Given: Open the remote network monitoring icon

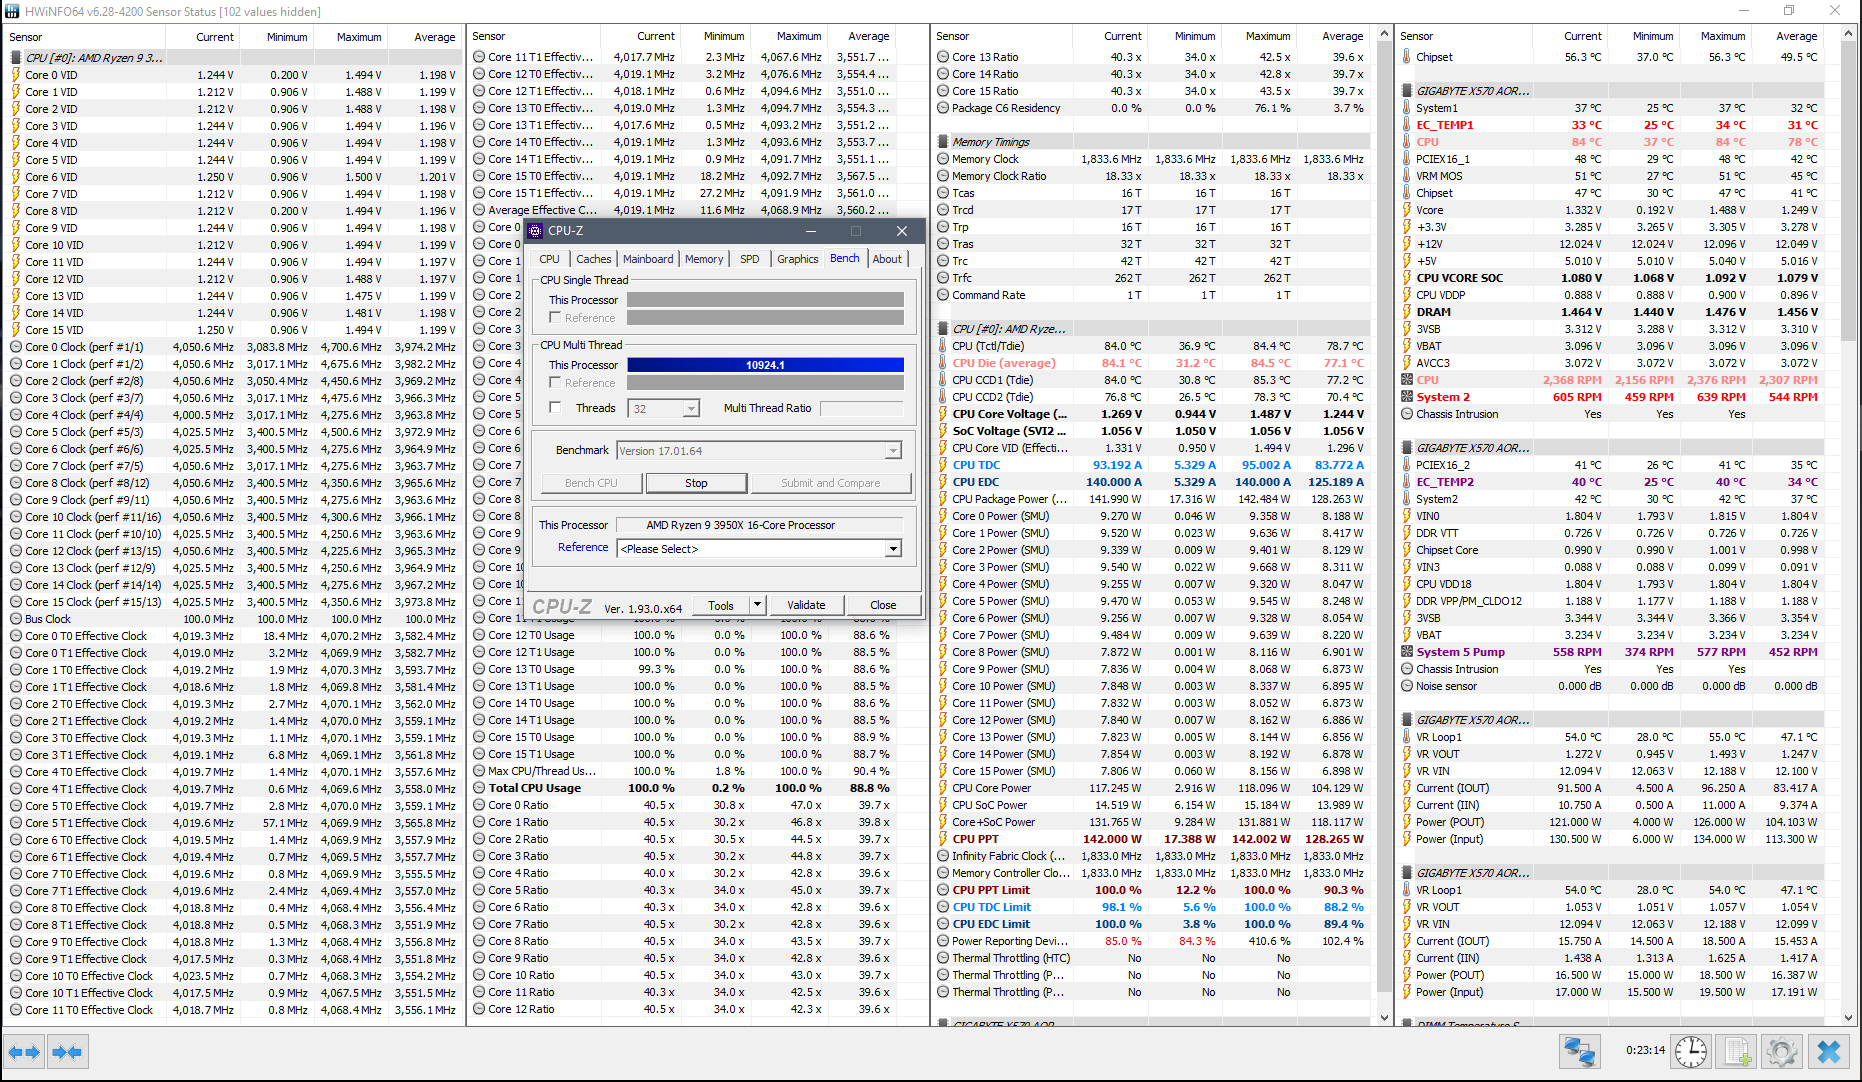Looking at the screenshot, I should coord(1580,1052).
